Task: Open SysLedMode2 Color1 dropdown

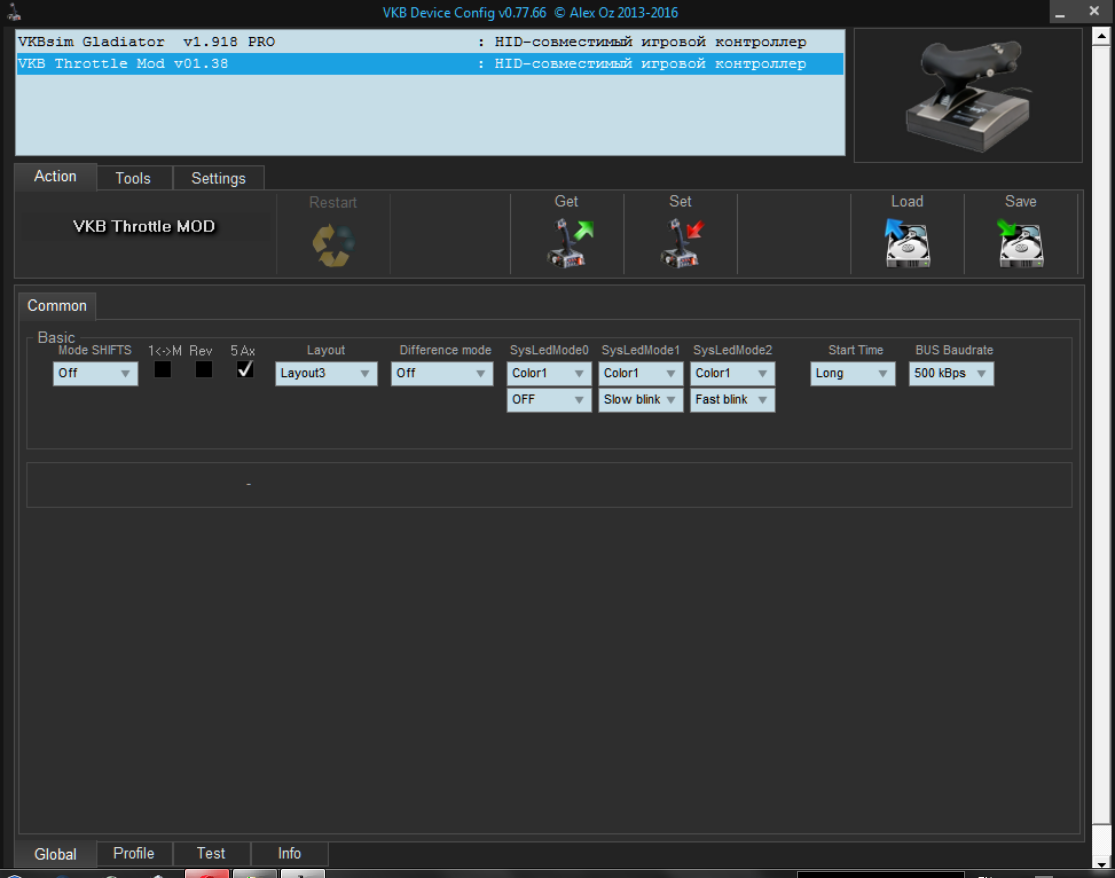Action: tap(732, 373)
